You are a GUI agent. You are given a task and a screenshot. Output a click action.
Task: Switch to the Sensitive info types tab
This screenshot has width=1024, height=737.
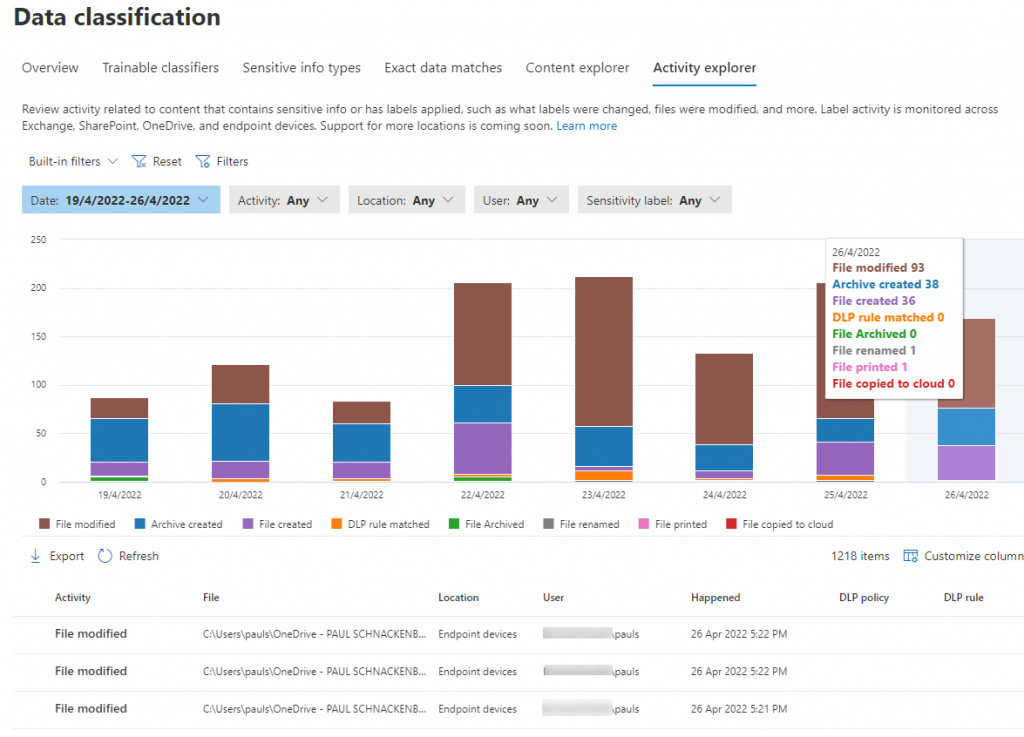[x=301, y=67]
